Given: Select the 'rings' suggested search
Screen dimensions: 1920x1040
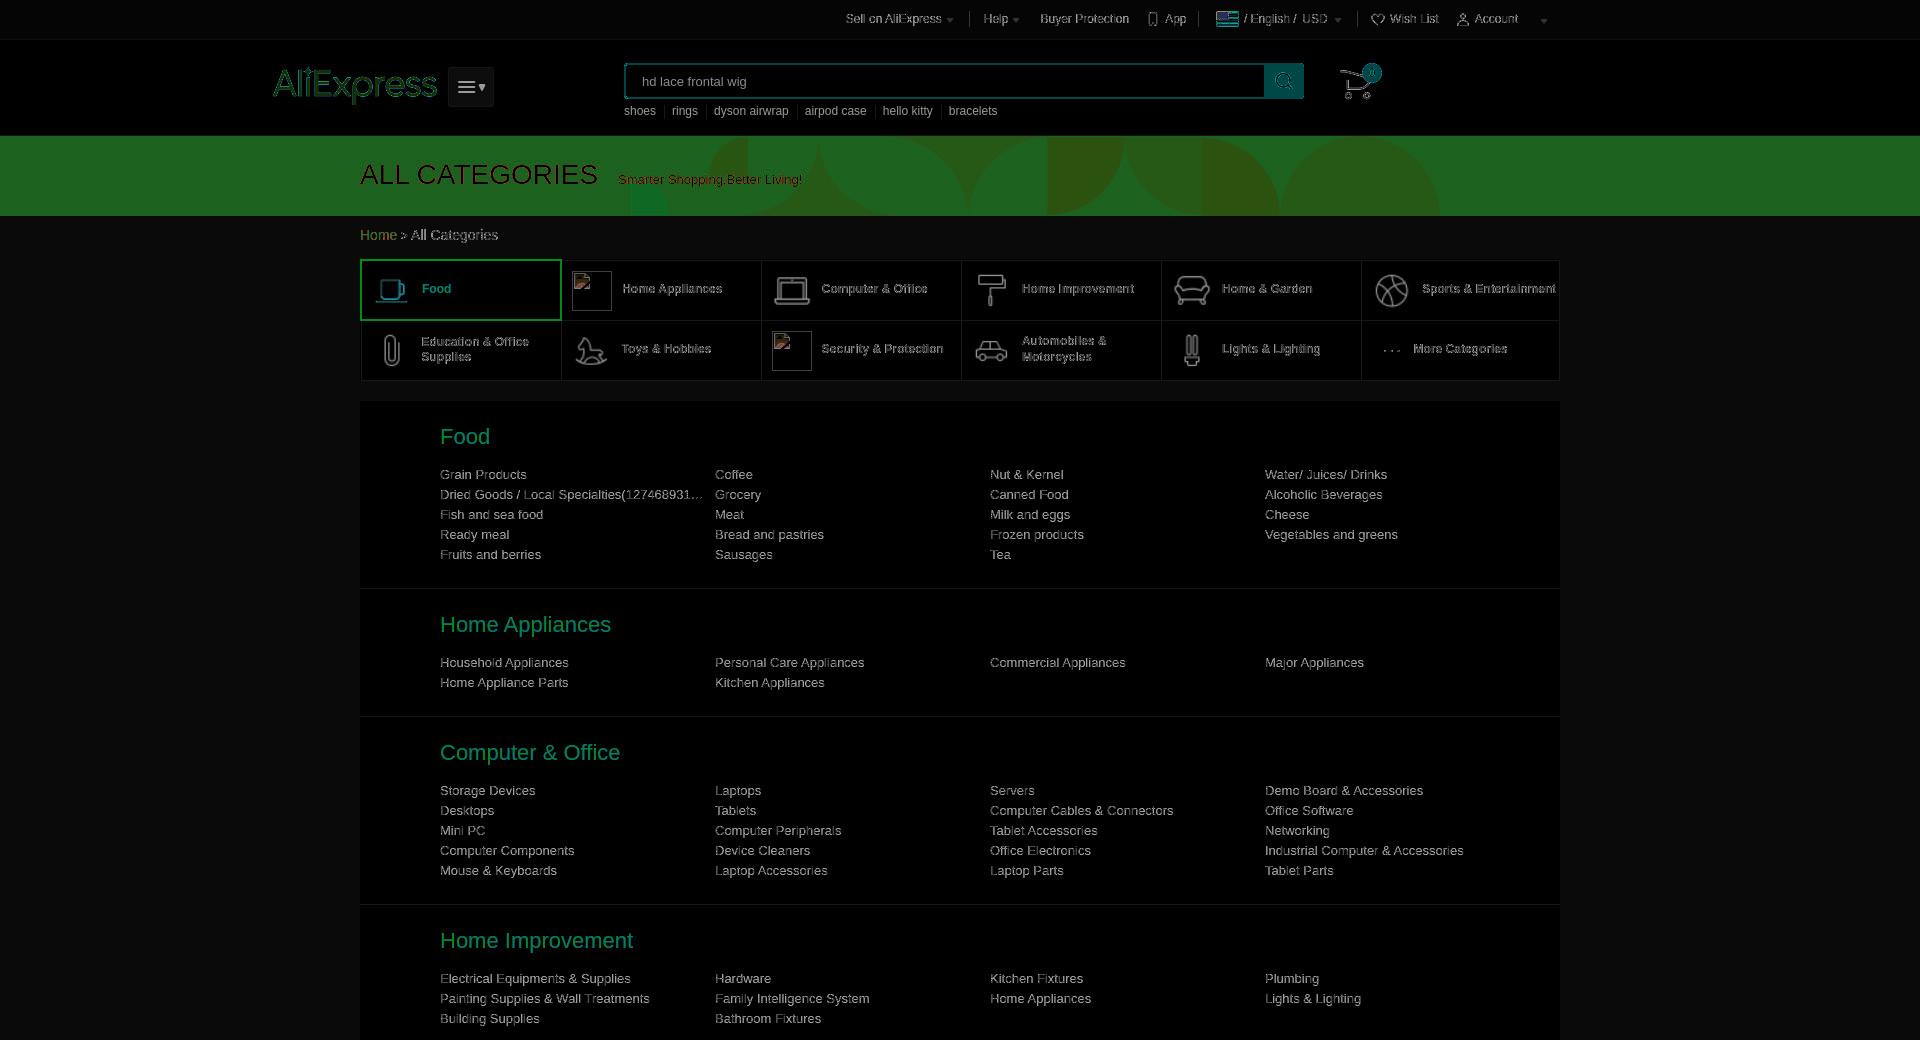Looking at the screenshot, I should (685, 111).
